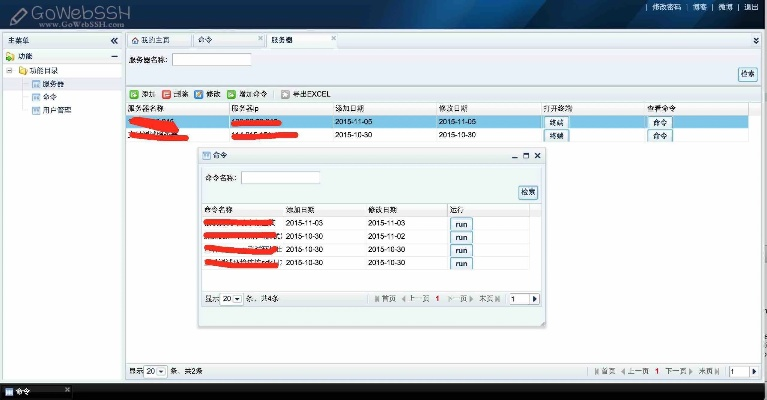Click the 导出EXCEL export icon

(x=285, y=94)
